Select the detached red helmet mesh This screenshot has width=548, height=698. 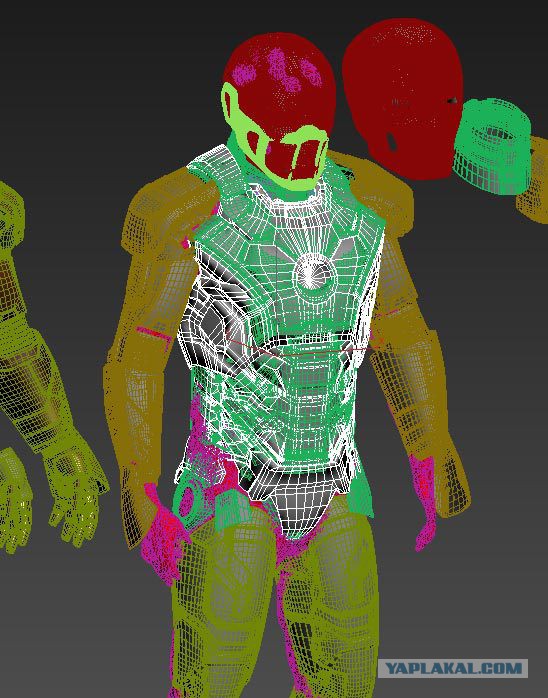coord(403,98)
